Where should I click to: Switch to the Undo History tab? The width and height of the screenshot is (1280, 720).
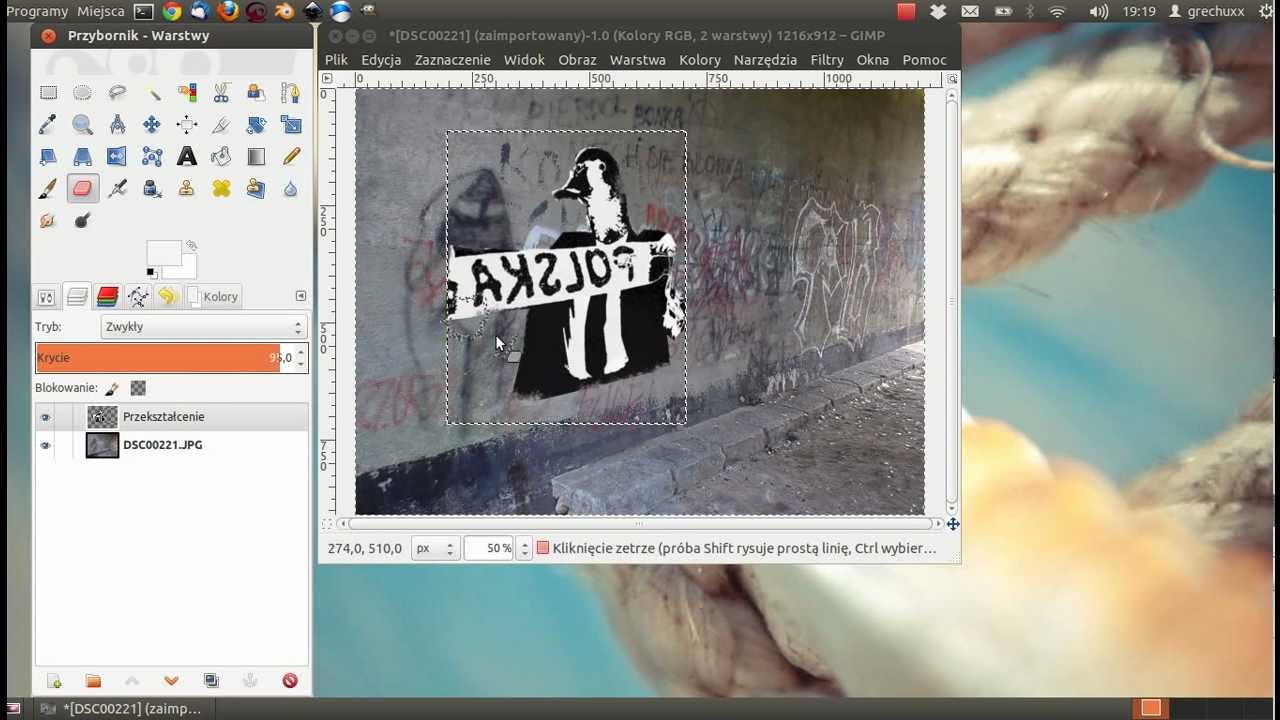(x=168, y=297)
